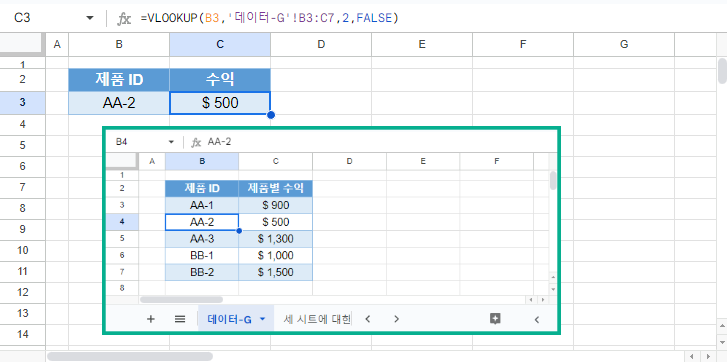727x362 pixels.
Task: Switch to the 세 시트에 대한 tab
Action: tap(317, 319)
